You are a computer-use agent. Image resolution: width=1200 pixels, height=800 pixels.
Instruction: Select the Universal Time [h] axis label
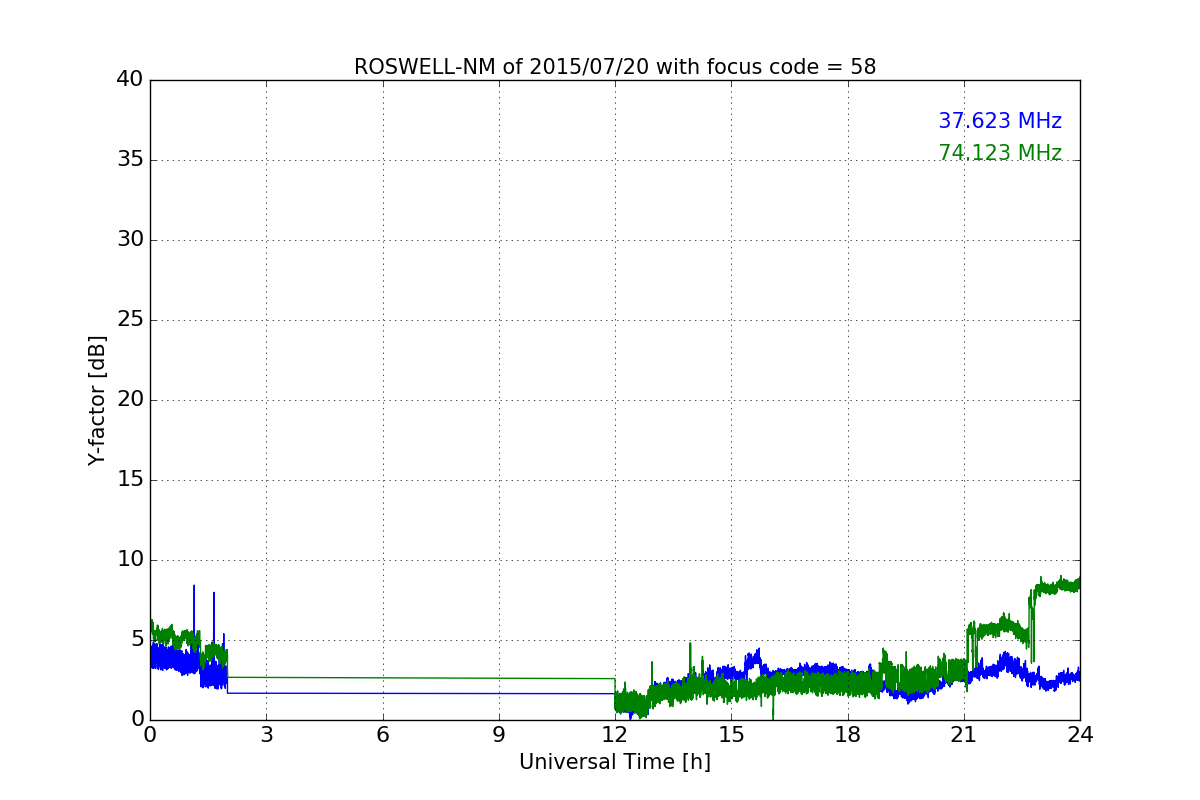tap(615, 762)
